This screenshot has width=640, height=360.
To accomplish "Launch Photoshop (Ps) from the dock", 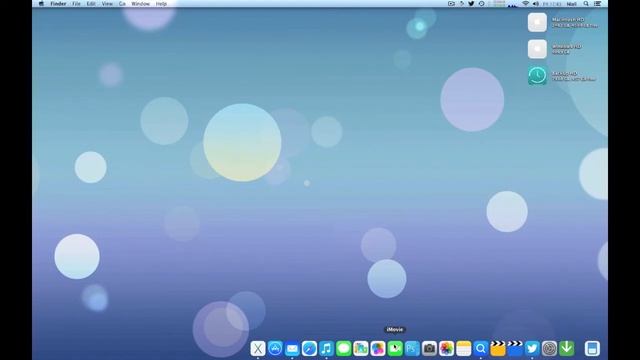I will (x=412, y=349).
